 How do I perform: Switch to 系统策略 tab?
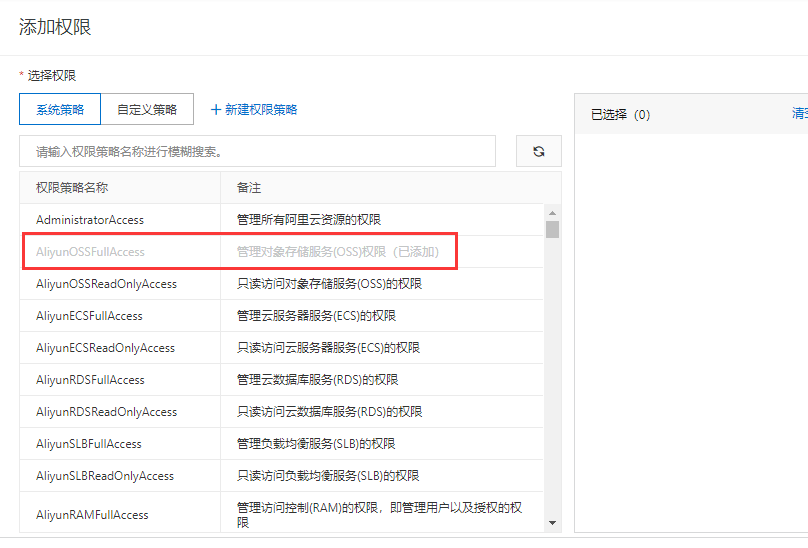coord(60,109)
